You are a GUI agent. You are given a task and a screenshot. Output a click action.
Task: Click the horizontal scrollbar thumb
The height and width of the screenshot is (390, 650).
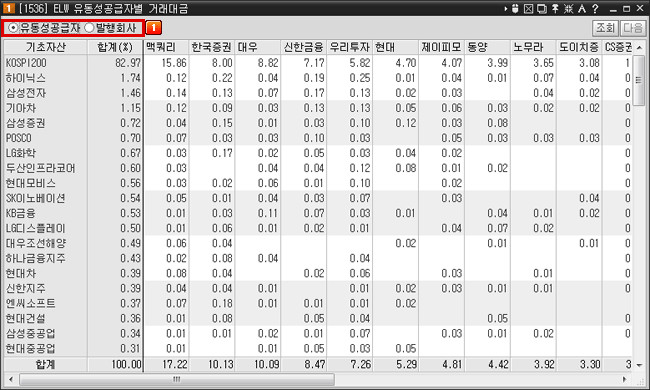click(x=177, y=379)
